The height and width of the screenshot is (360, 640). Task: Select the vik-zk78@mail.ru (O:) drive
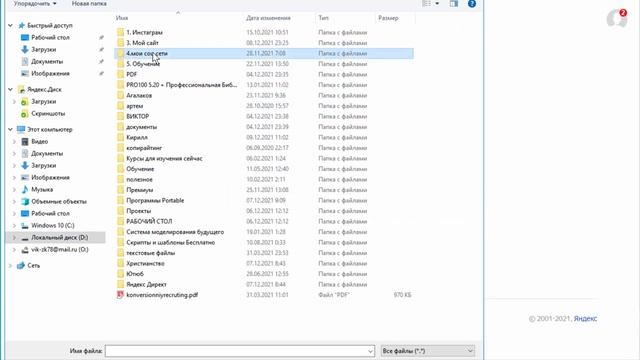pyautogui.click(x=60, y=250)
